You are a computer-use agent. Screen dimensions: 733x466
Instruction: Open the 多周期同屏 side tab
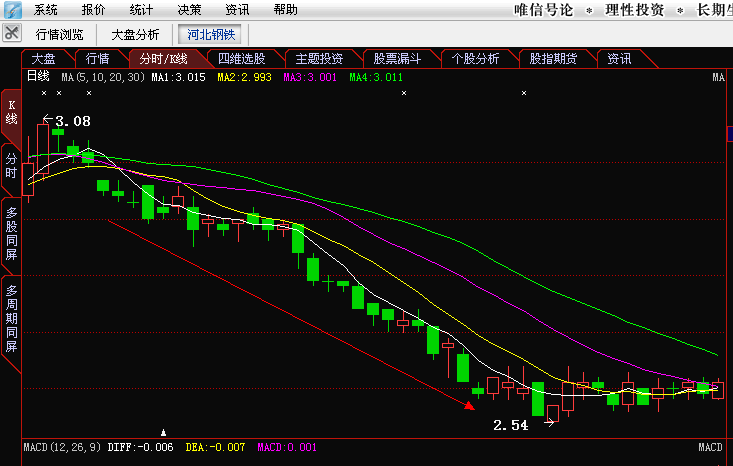click(11, 320)
